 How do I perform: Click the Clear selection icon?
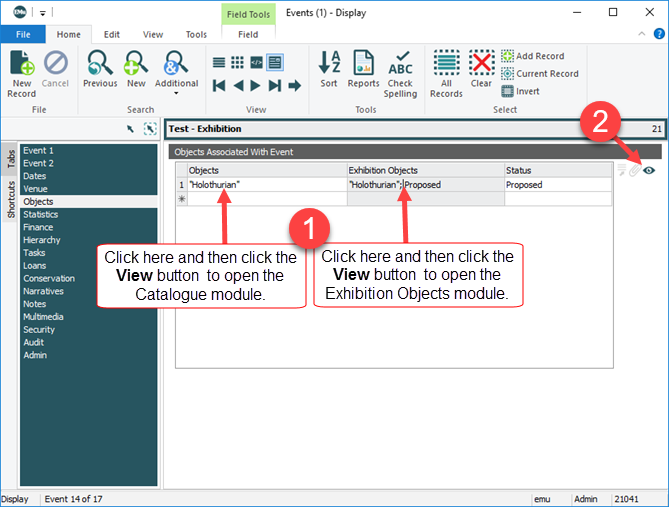tap(482, 70)
